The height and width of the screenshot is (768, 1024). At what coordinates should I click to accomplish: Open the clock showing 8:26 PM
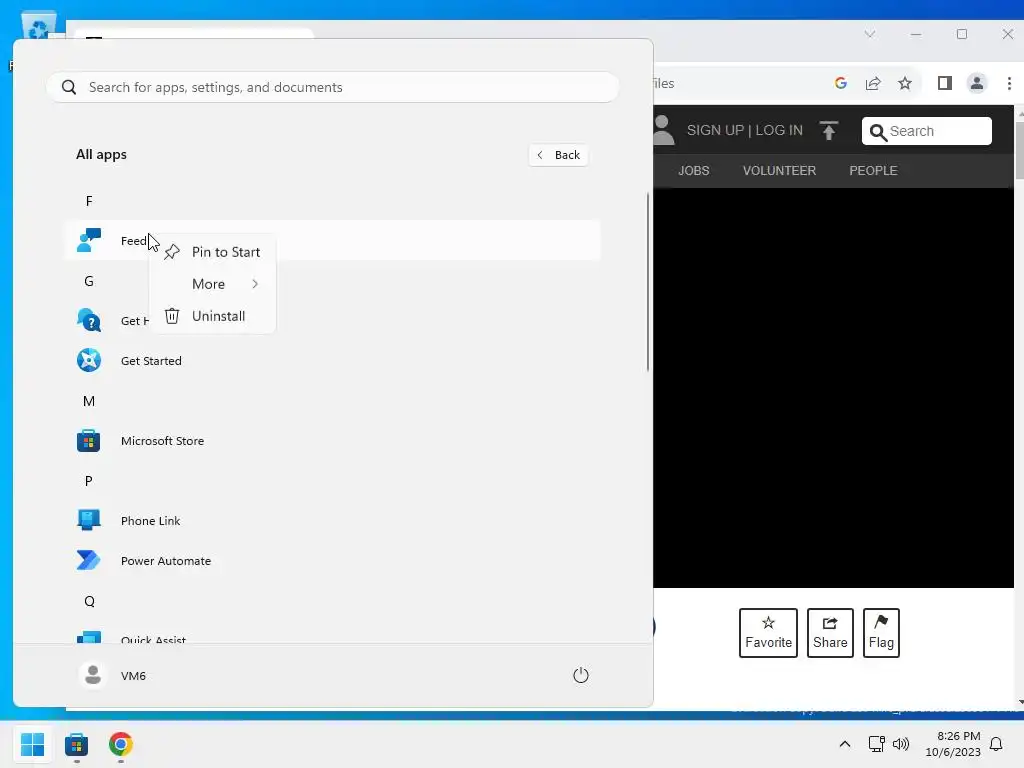[x=953, y=744]
